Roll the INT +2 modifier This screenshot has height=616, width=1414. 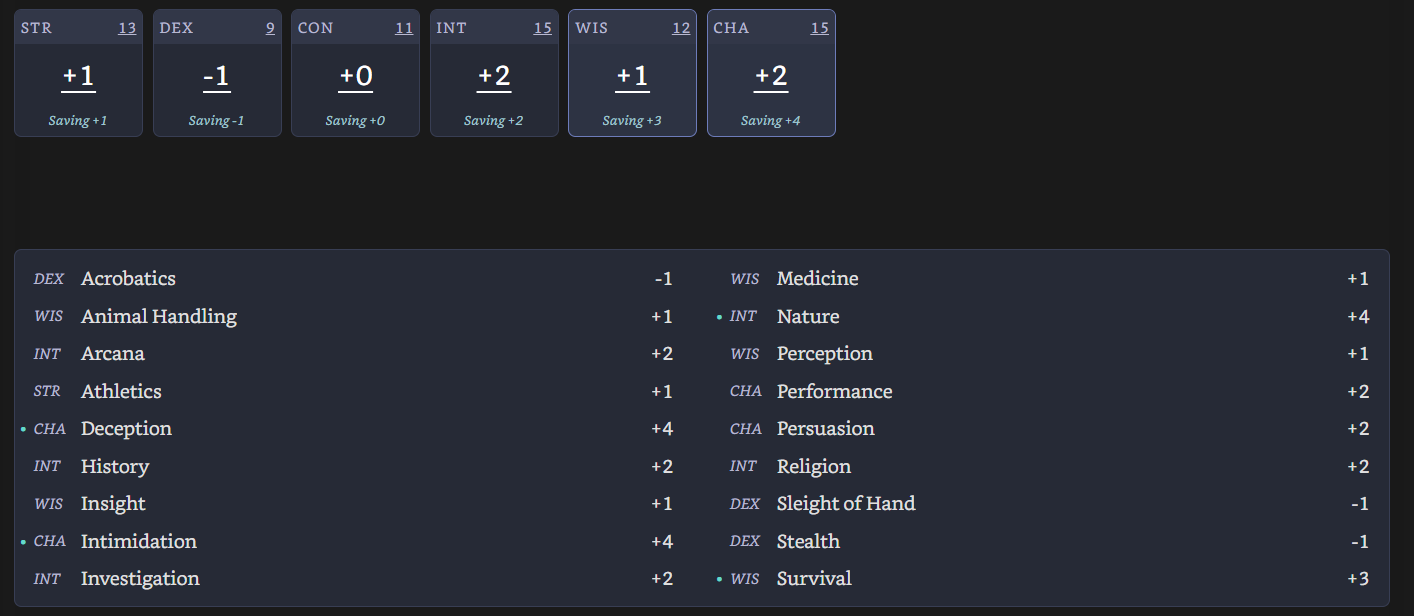(494, 76)
